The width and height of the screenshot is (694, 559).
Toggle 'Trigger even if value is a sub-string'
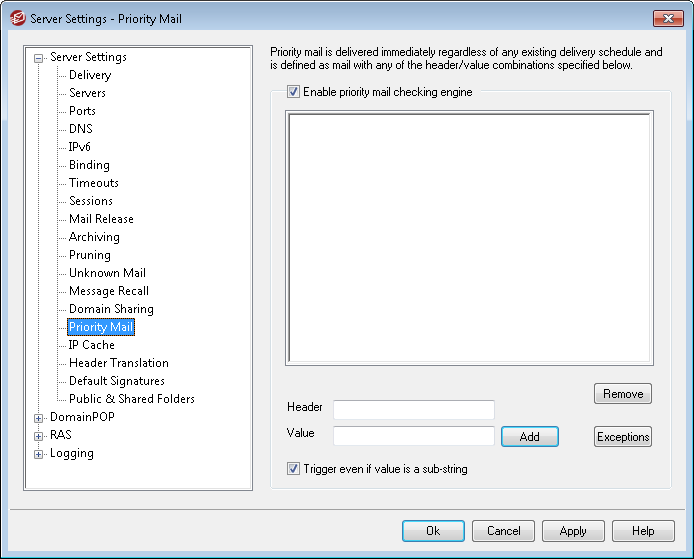click(293, 469)
